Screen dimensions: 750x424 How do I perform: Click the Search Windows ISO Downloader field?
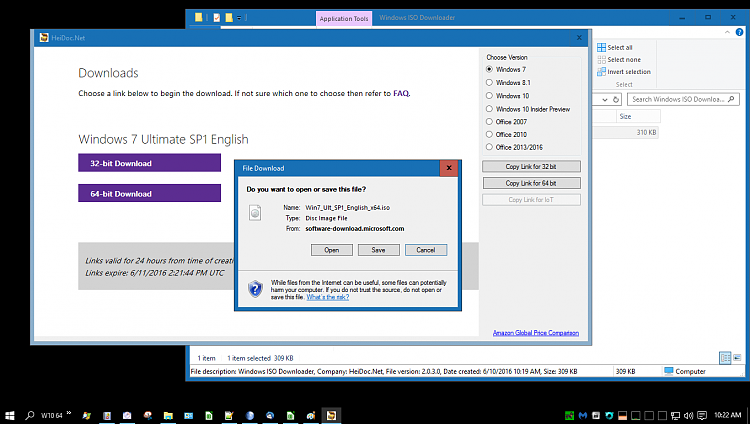pos(683,99)
